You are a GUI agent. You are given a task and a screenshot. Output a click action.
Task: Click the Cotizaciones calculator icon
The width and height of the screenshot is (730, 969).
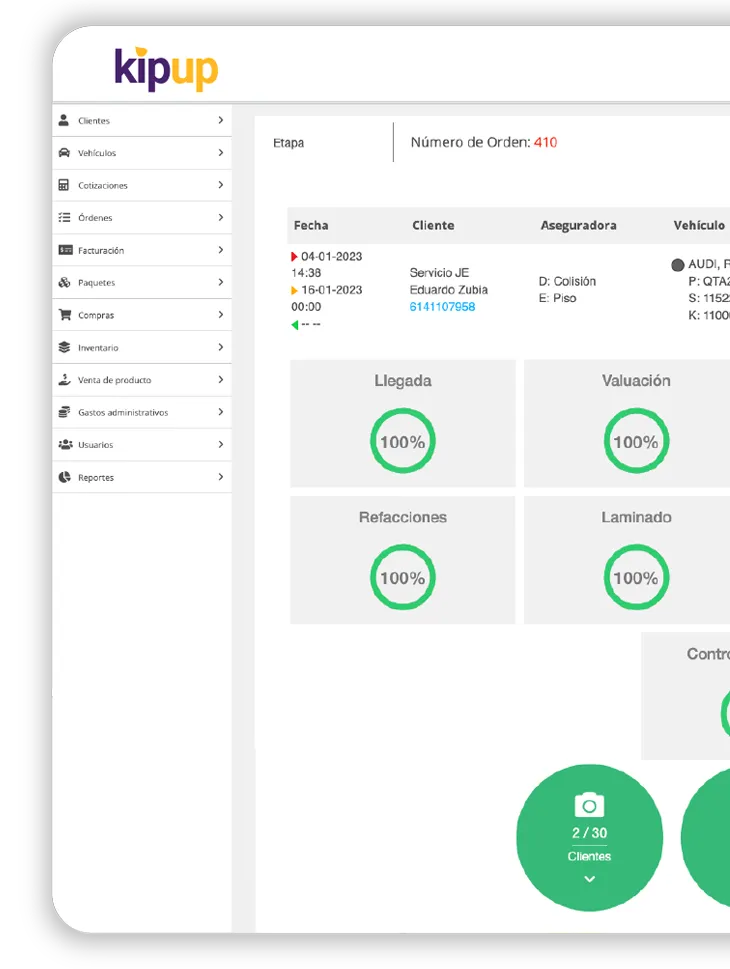point(64,185)
